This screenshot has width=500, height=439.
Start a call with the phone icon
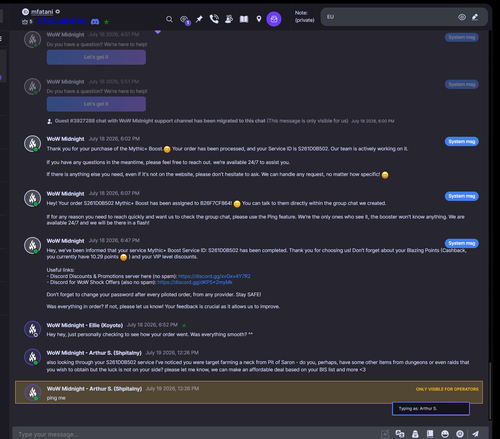[x=214, y=19]
